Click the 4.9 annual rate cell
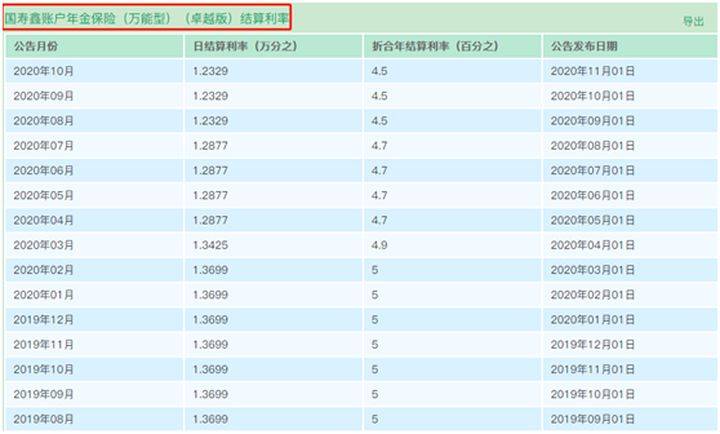The width and height of the screenshot is (720, 434). coord(379,244)
